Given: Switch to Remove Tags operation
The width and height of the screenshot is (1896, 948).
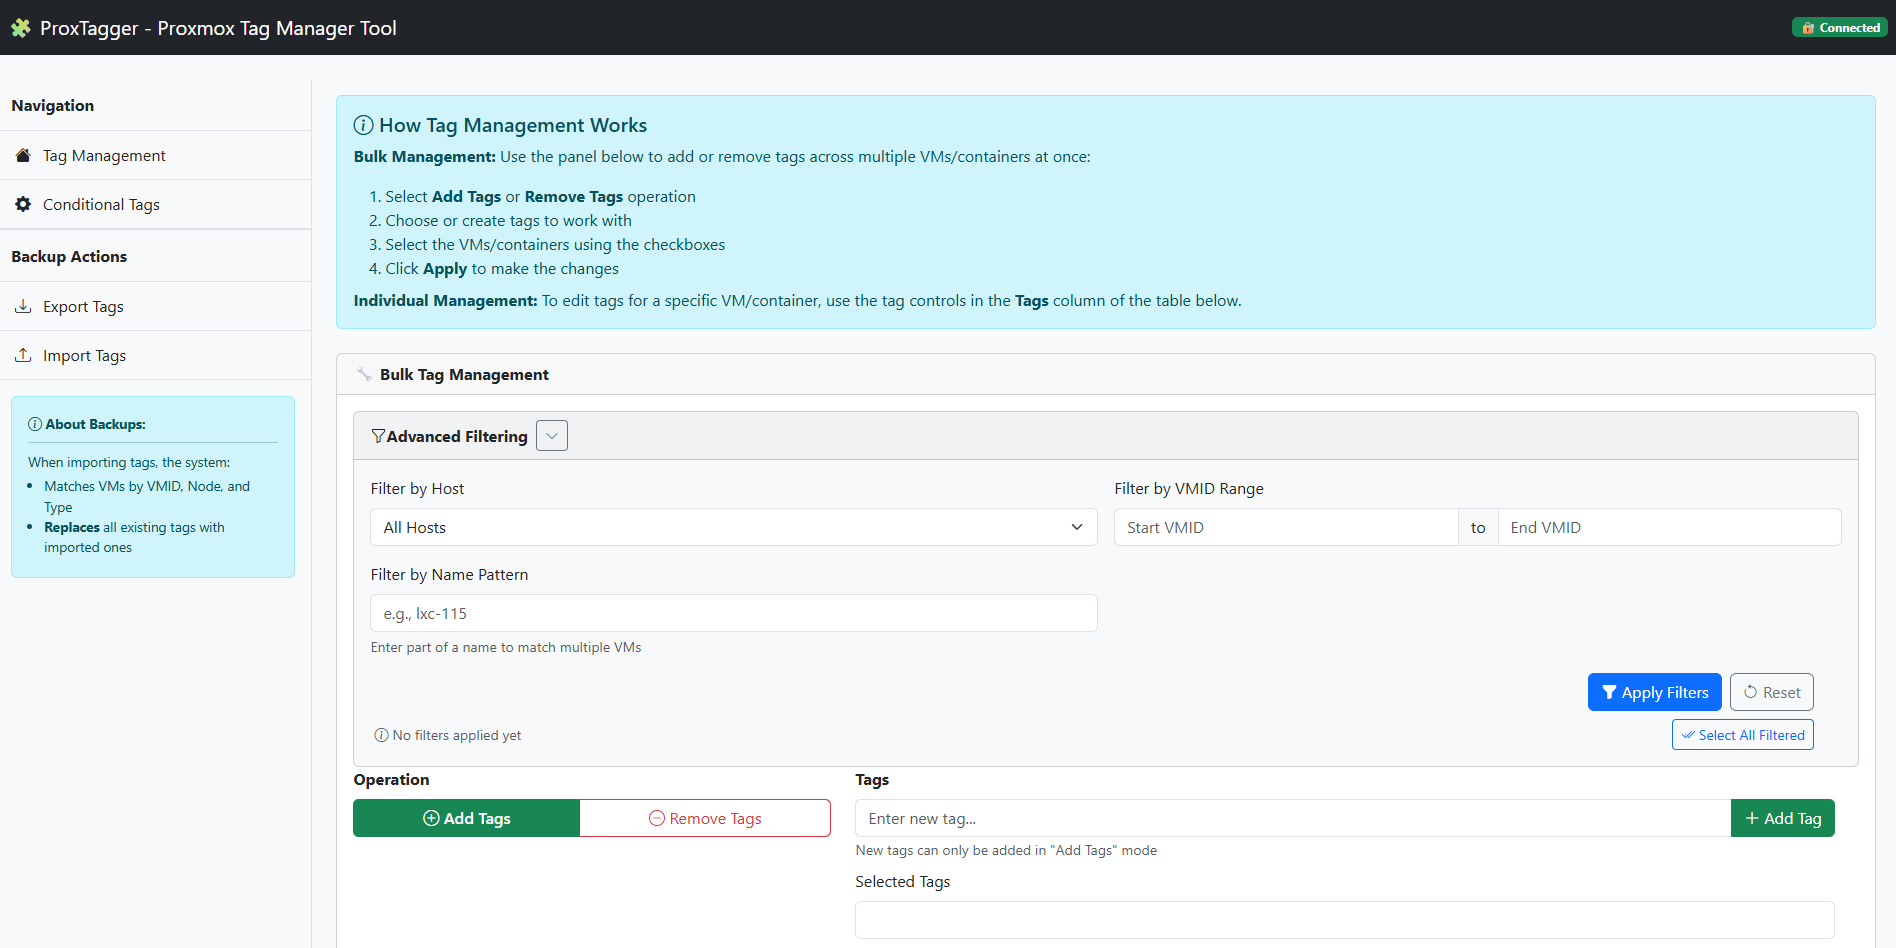Looking at the screenshot, I should coord(705,818).
